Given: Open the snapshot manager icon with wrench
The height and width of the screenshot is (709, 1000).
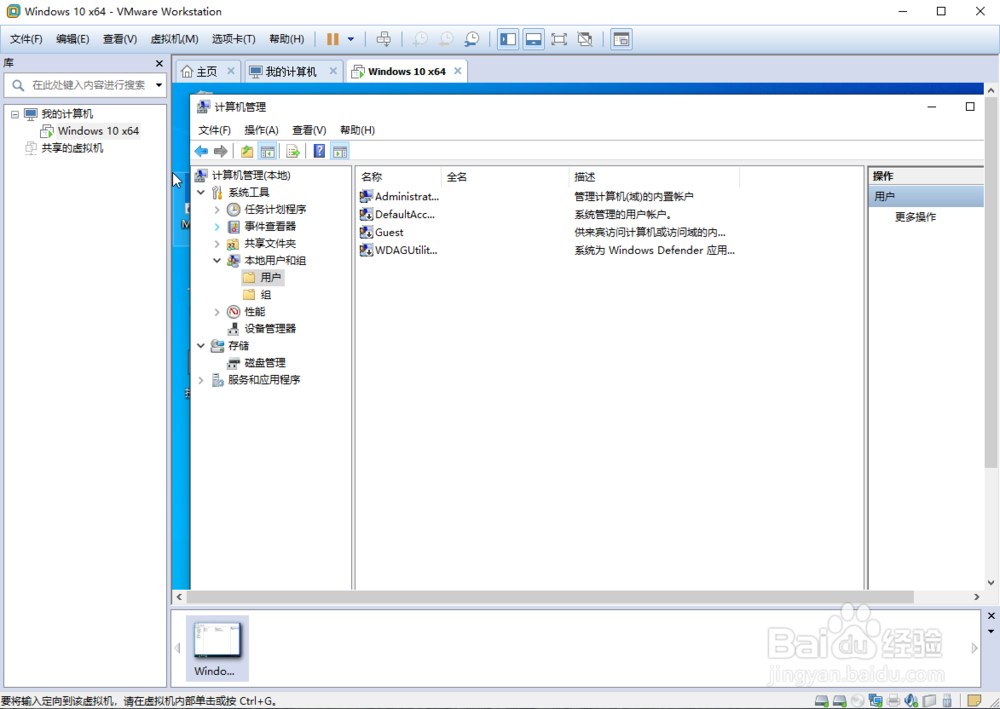Looking at the screenshot, I should pos(472,40).
